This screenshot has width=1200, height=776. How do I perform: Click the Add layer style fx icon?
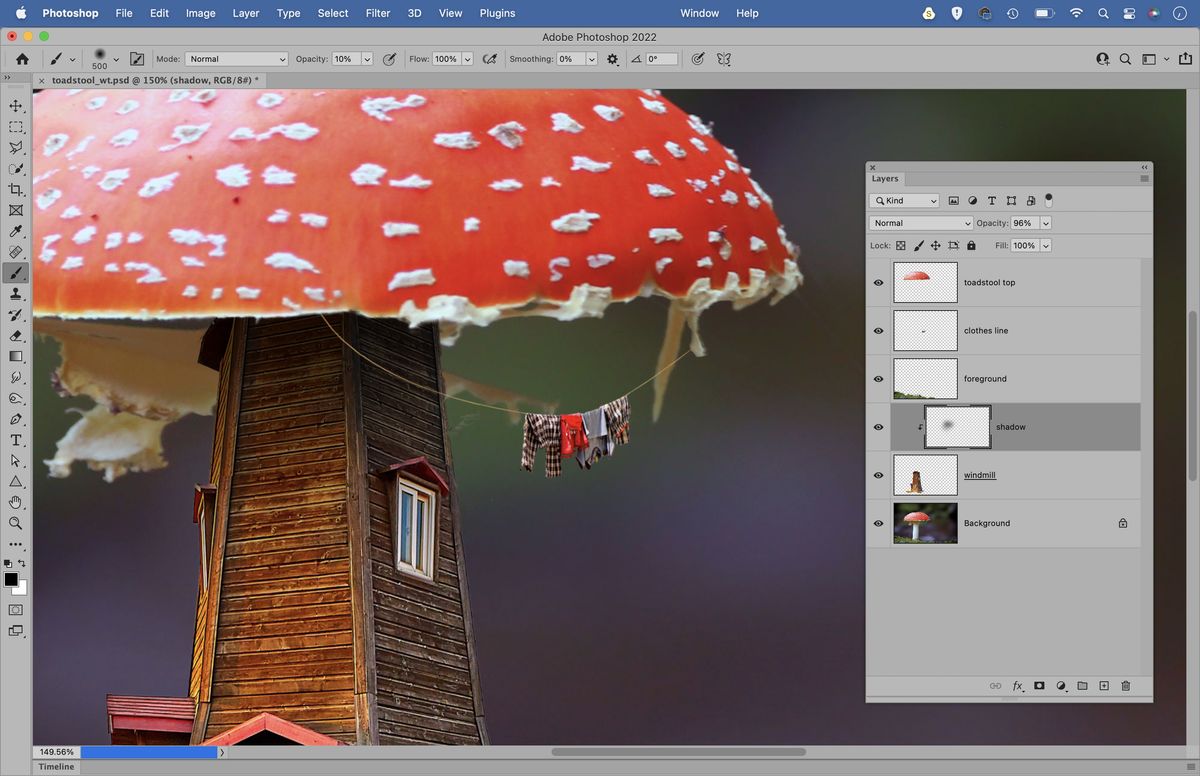(x=1018, y=686)
